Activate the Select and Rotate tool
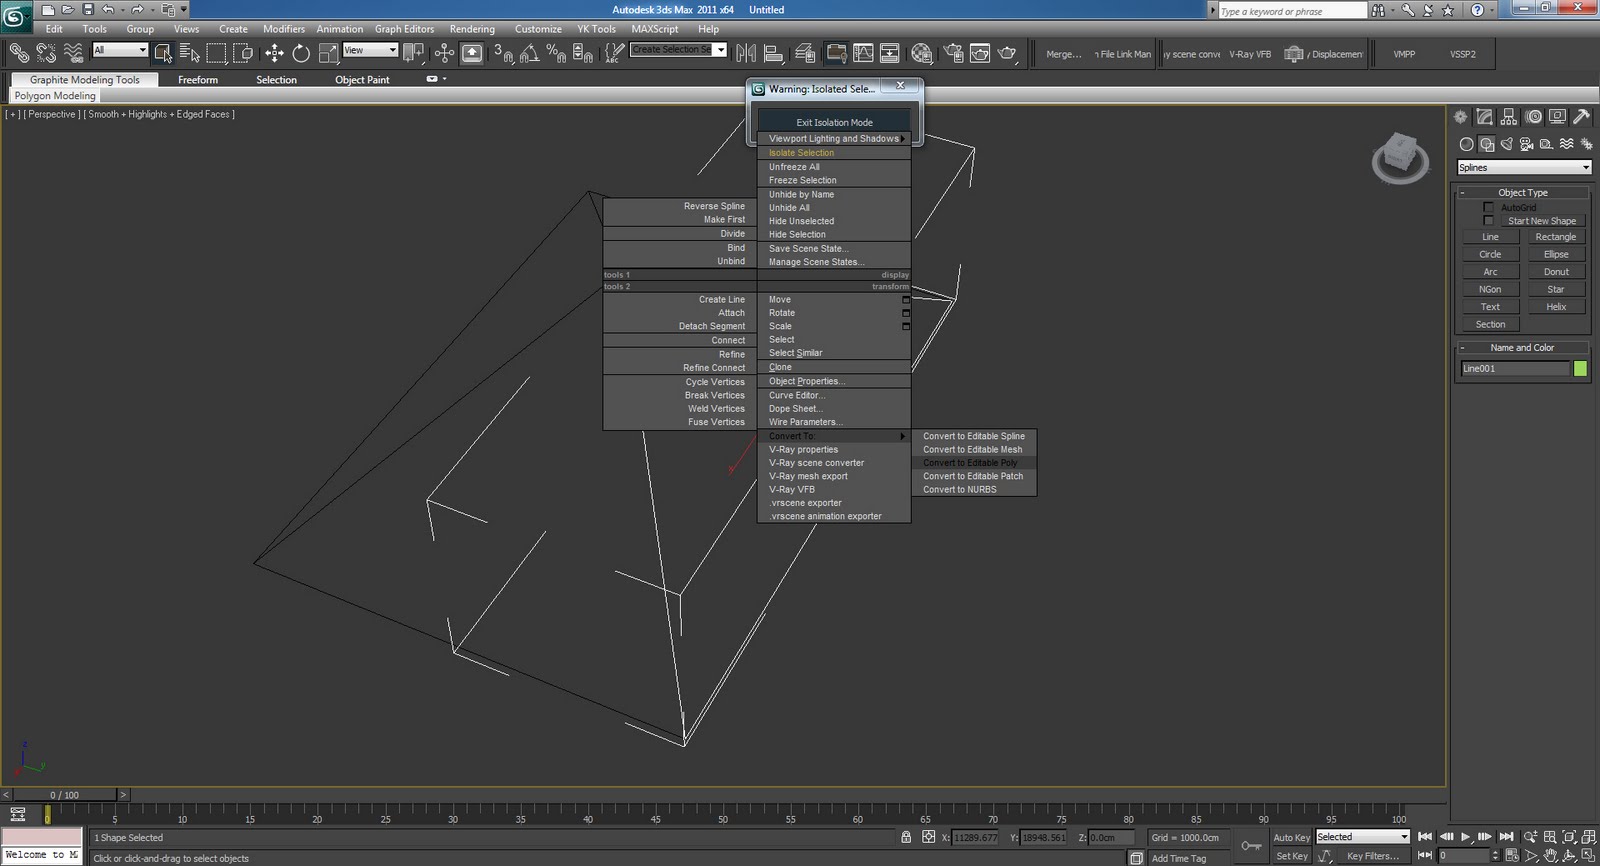This screenshot has width=1600, height=866. pyautogui.click(x=301, y=53)
